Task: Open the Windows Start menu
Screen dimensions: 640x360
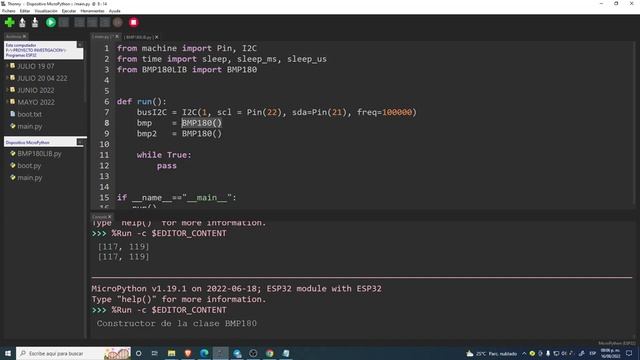Action: tap(8, 353)
